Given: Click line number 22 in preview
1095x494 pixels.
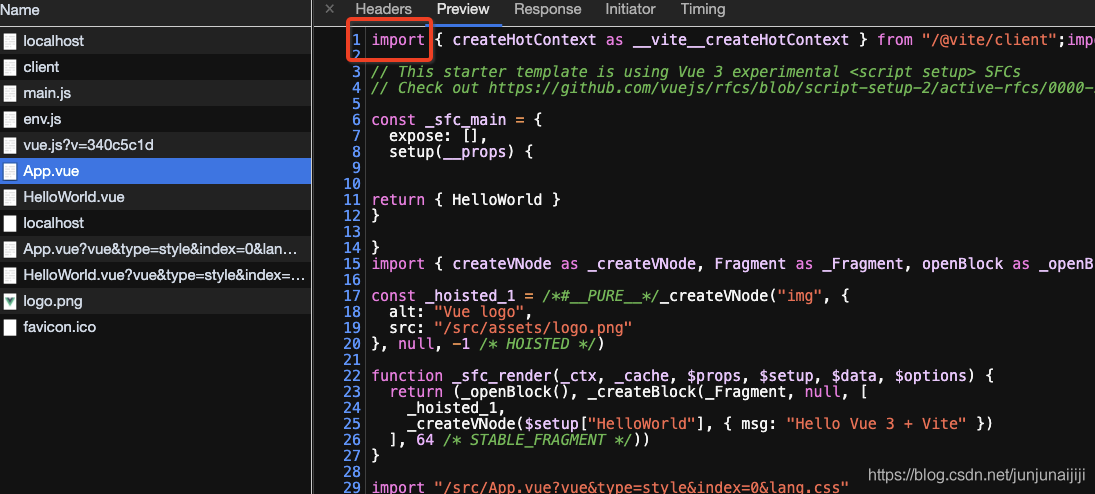Looking at the screenshot, I should [352, 376].
